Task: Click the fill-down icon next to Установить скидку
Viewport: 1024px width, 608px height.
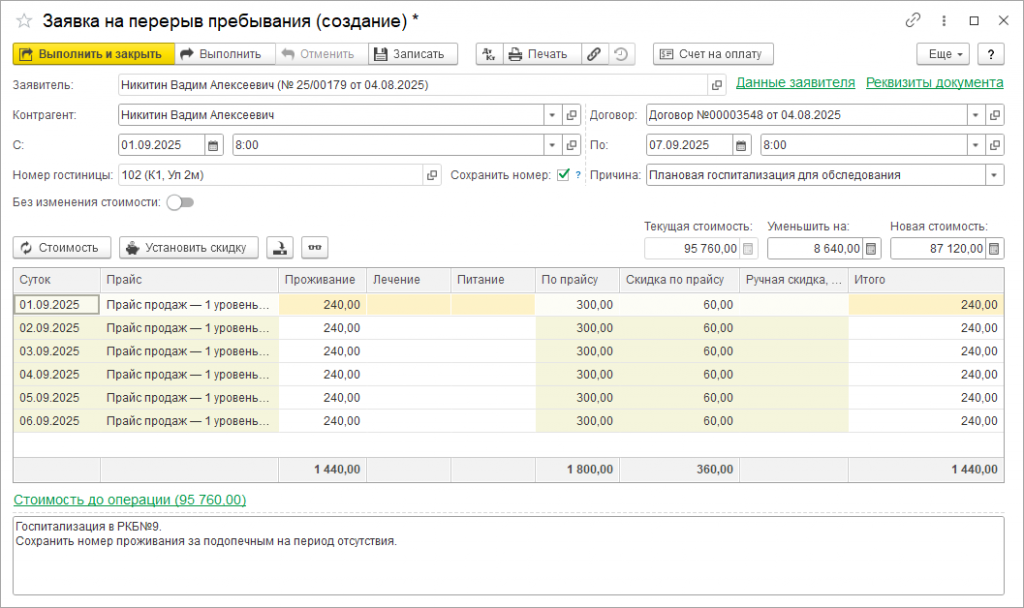Action: [x=280, y=248]
